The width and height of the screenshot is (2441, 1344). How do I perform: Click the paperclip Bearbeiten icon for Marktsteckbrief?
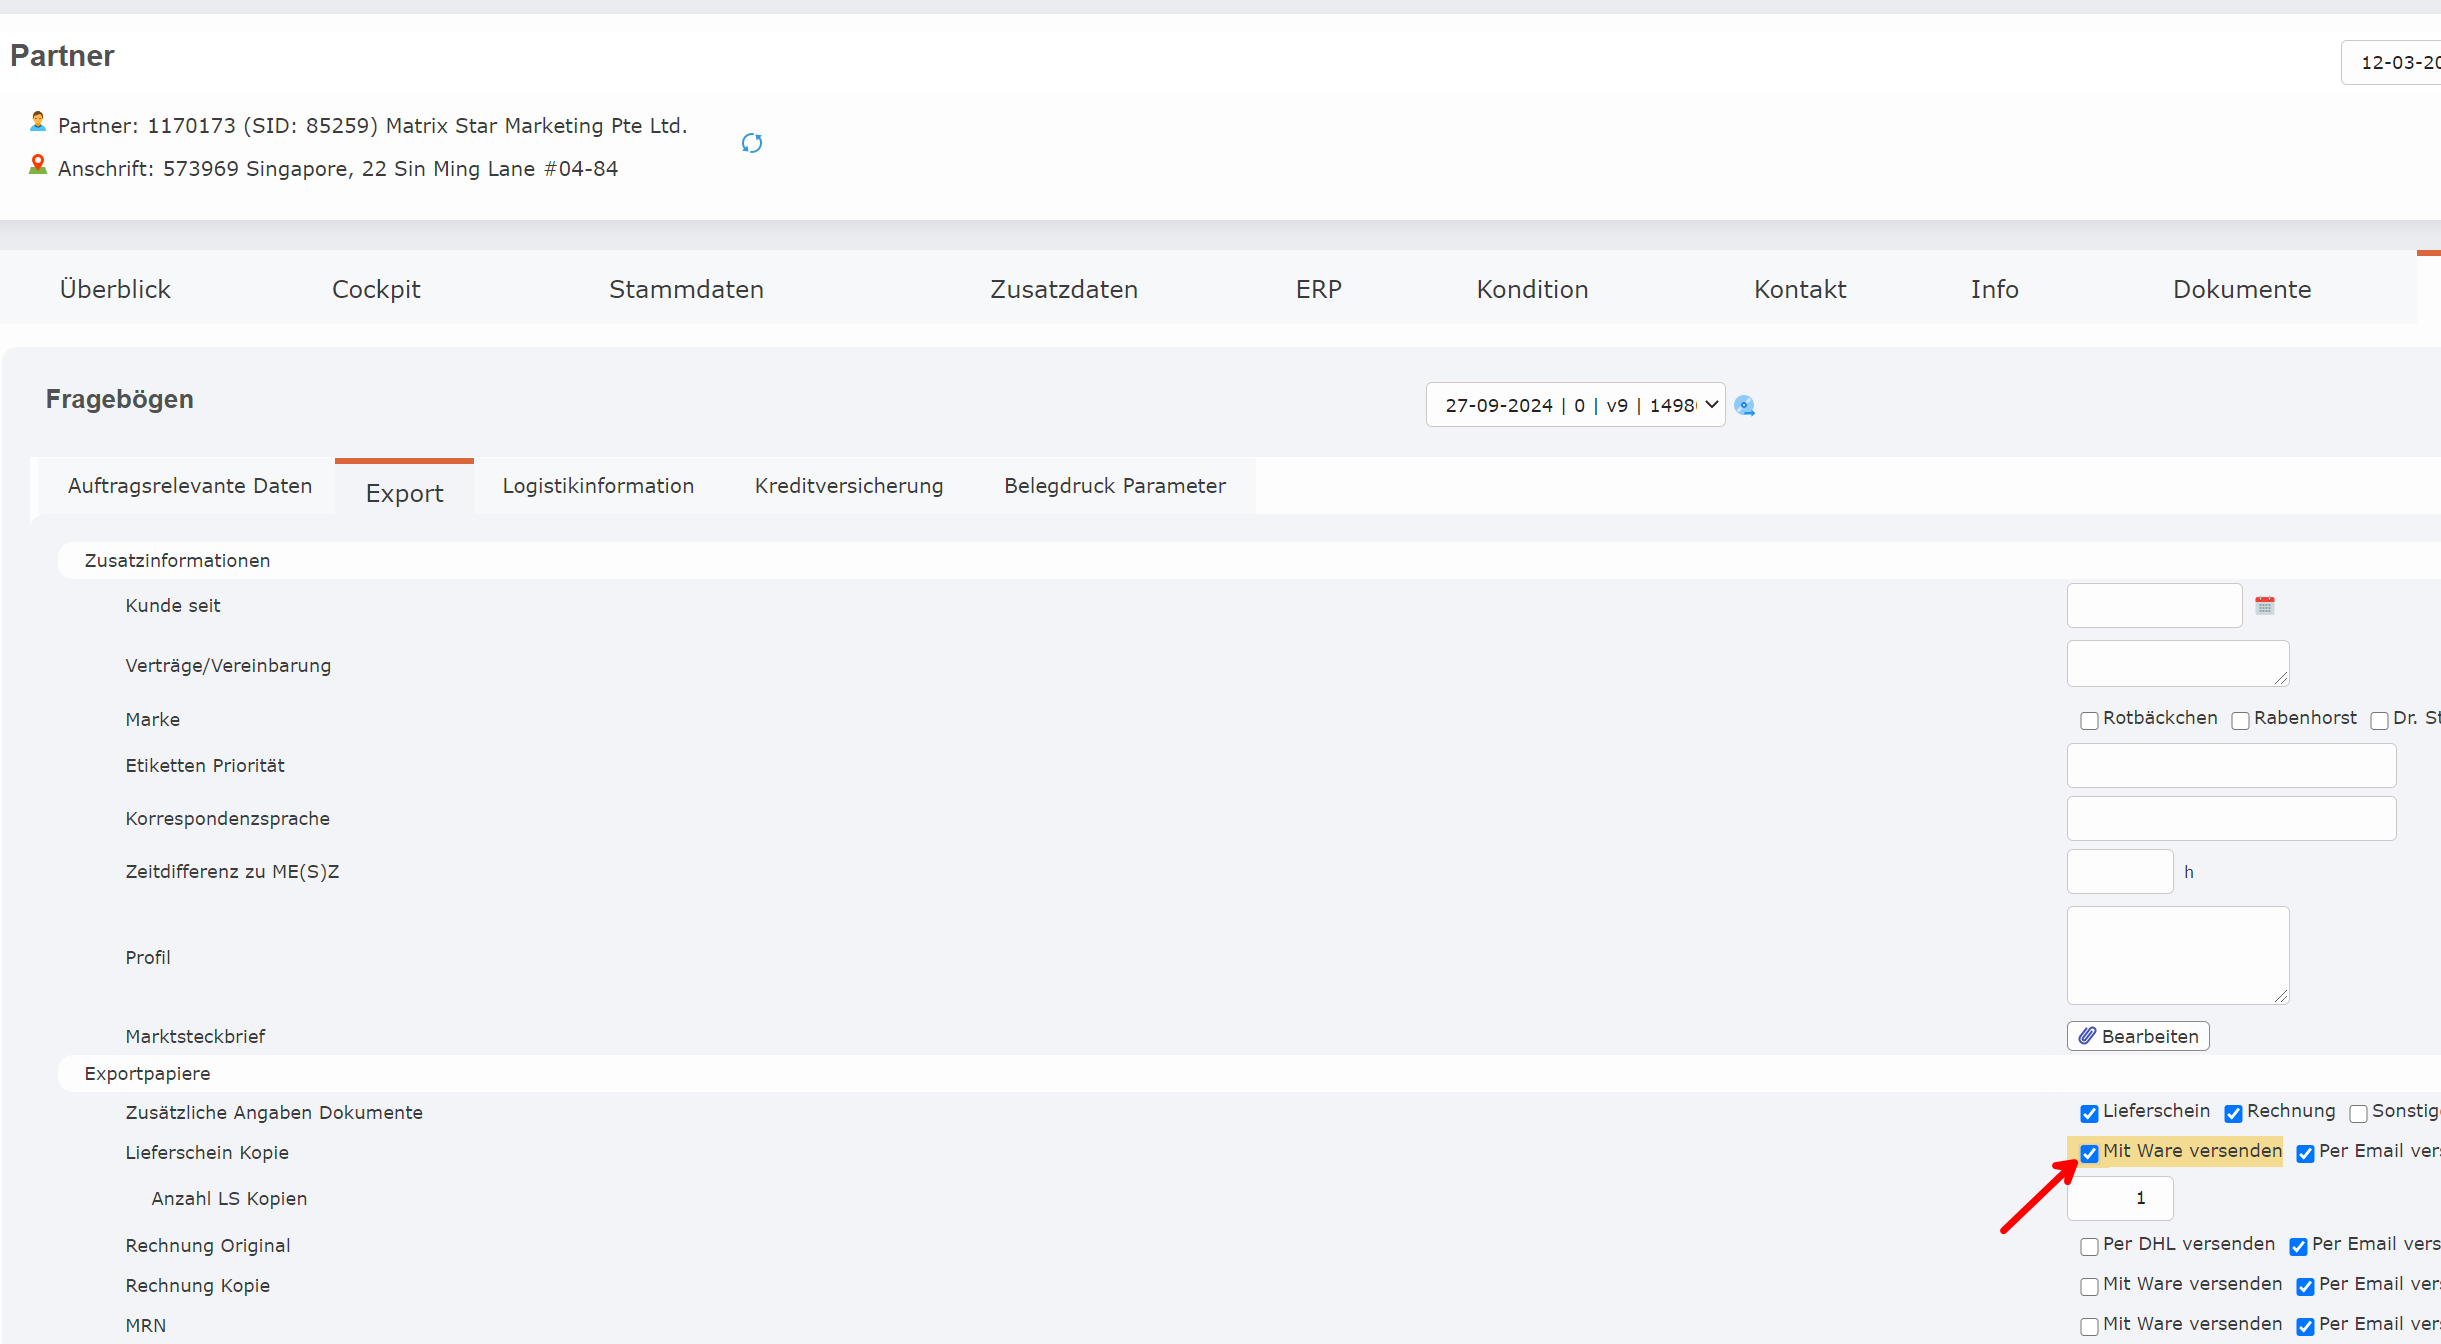click(2087, 1035)
